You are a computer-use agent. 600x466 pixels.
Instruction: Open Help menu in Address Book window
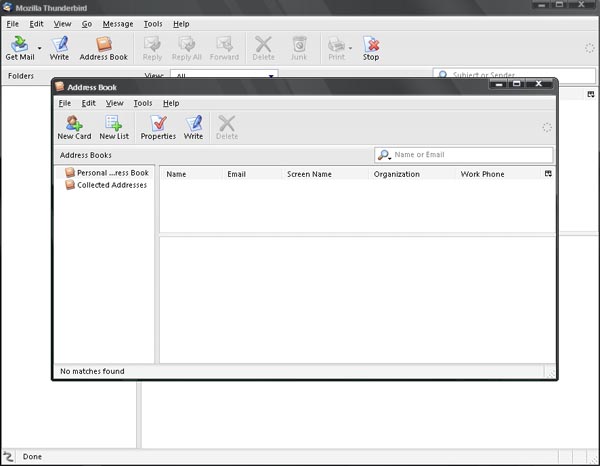click(171, 103)
